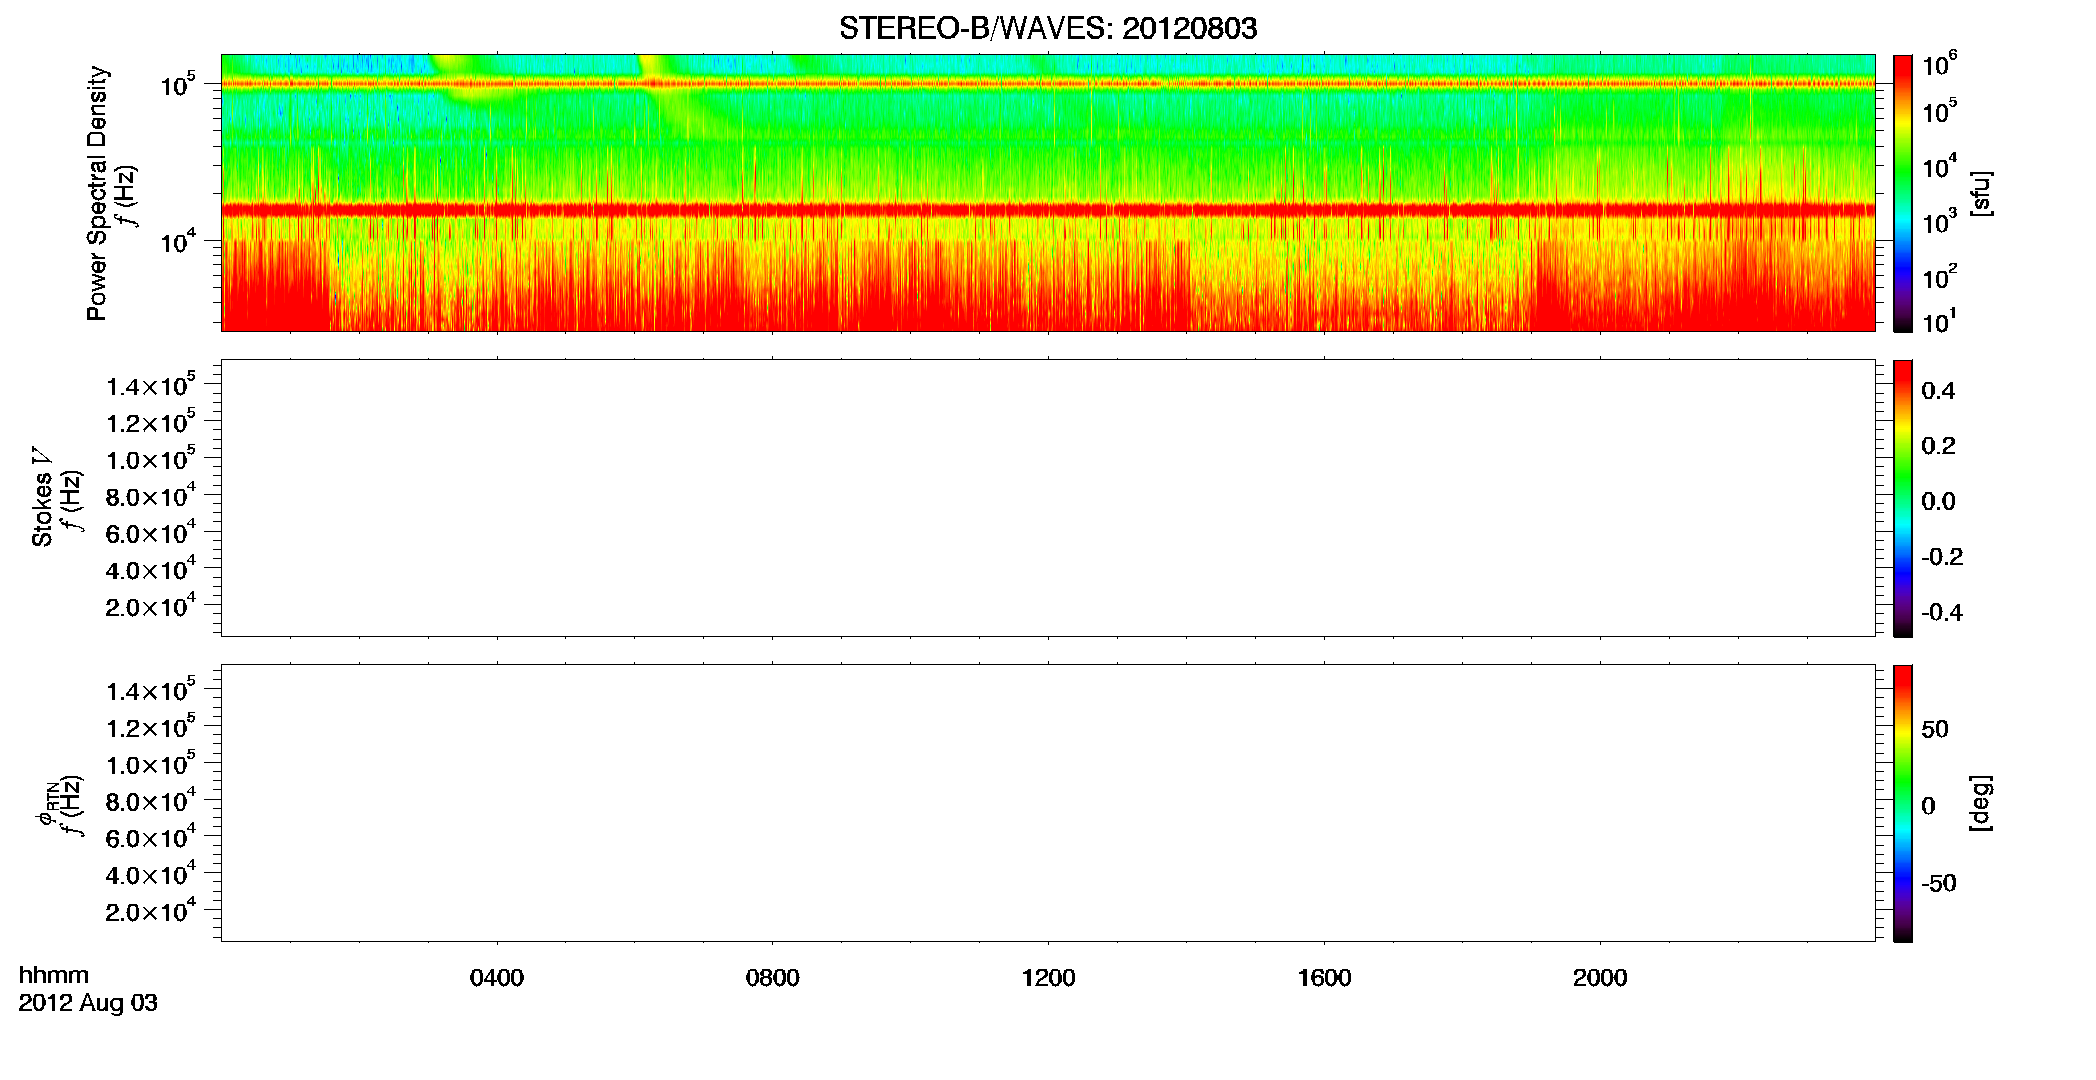Select the Stokes V axis label

[42, 497]
